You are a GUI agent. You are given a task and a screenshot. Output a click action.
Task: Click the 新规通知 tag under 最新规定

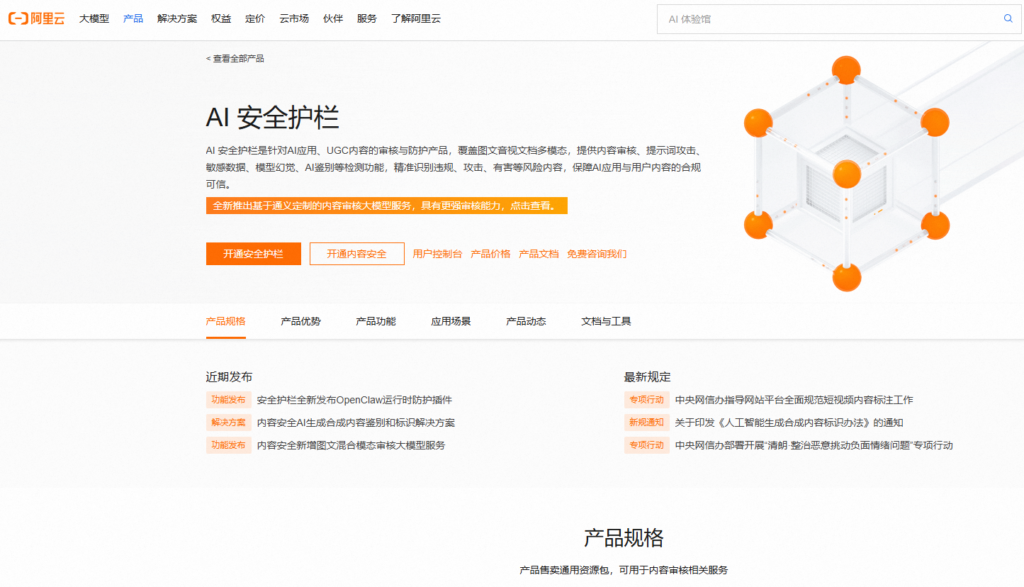(647, 422)
